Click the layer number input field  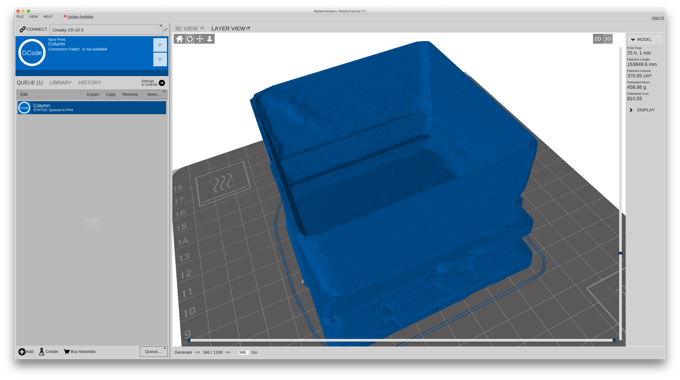[243, 352]
